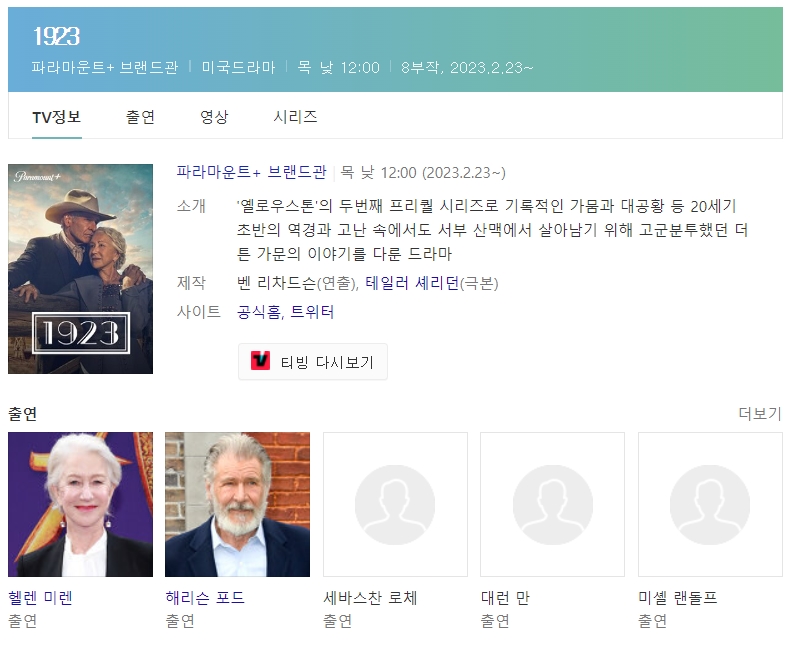Image resolution: width=796 pixels, height=657 pixels.
Task: Open Harrison Ford's photo
Action: click(x=237, y=504)
